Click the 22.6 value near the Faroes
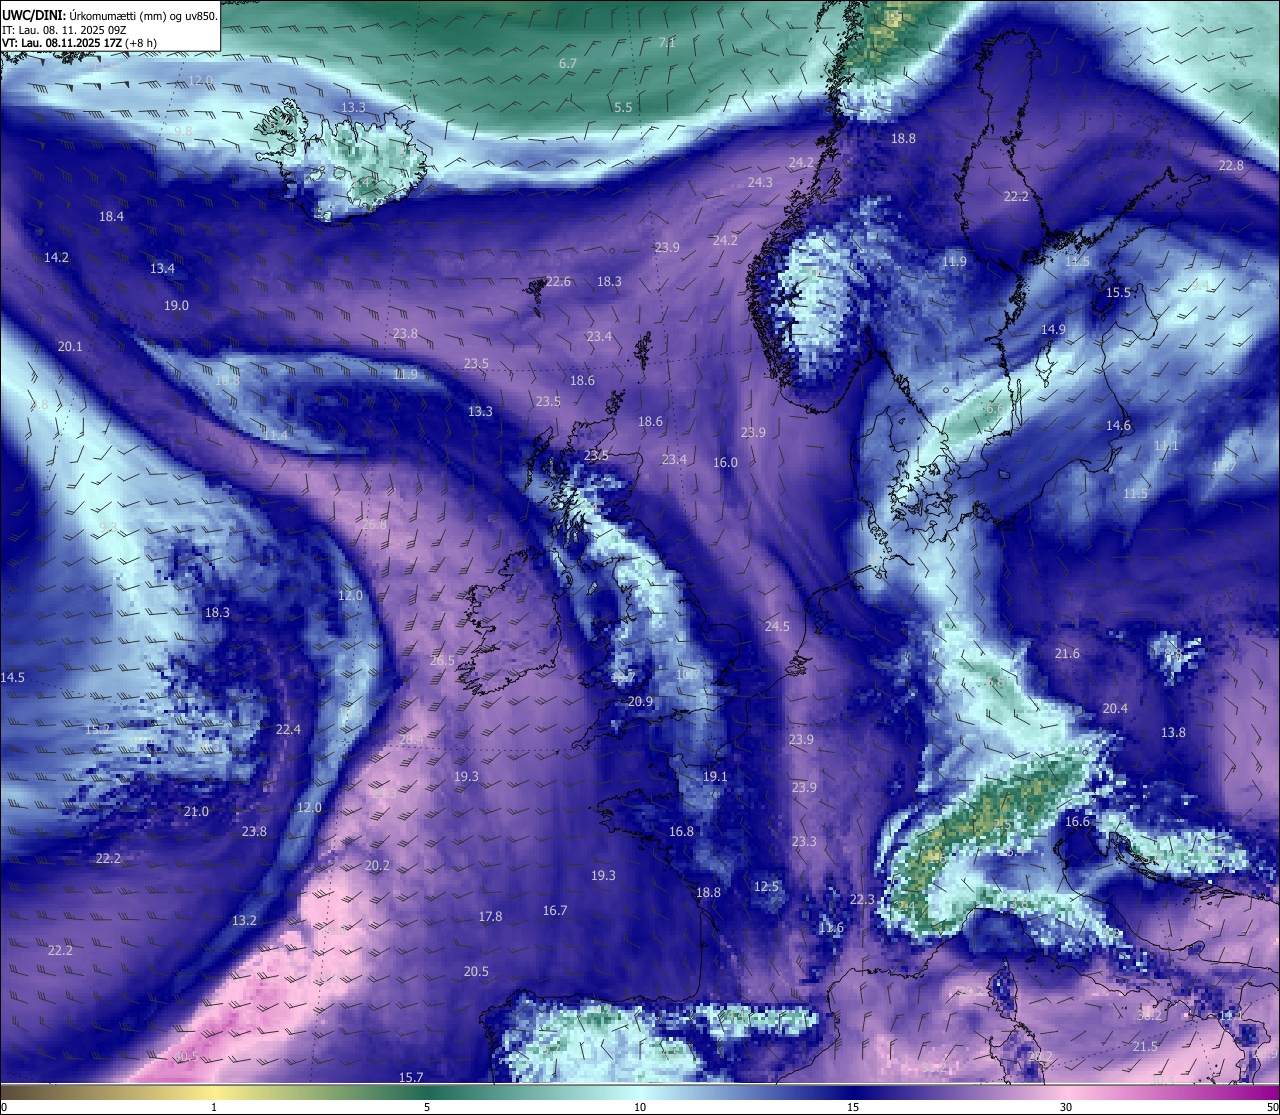Image resolution: width=1280 pixels, height=1115 pixels. click(x=558, y=281)
